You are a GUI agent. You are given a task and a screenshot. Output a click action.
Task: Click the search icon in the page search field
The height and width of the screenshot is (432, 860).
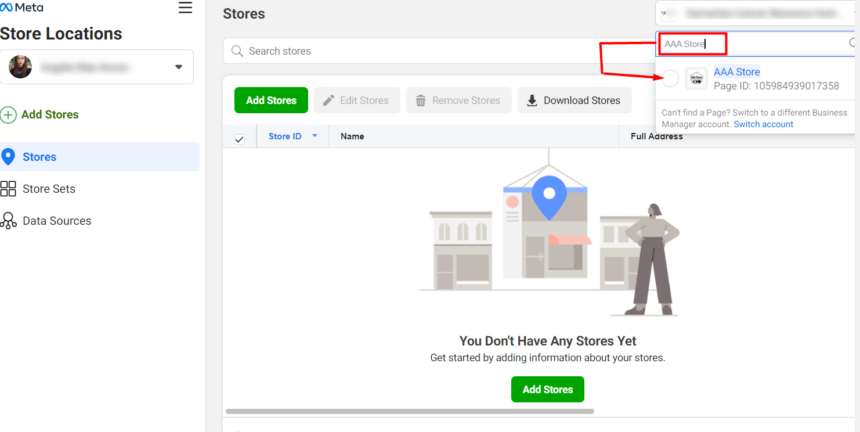(853, 43)
